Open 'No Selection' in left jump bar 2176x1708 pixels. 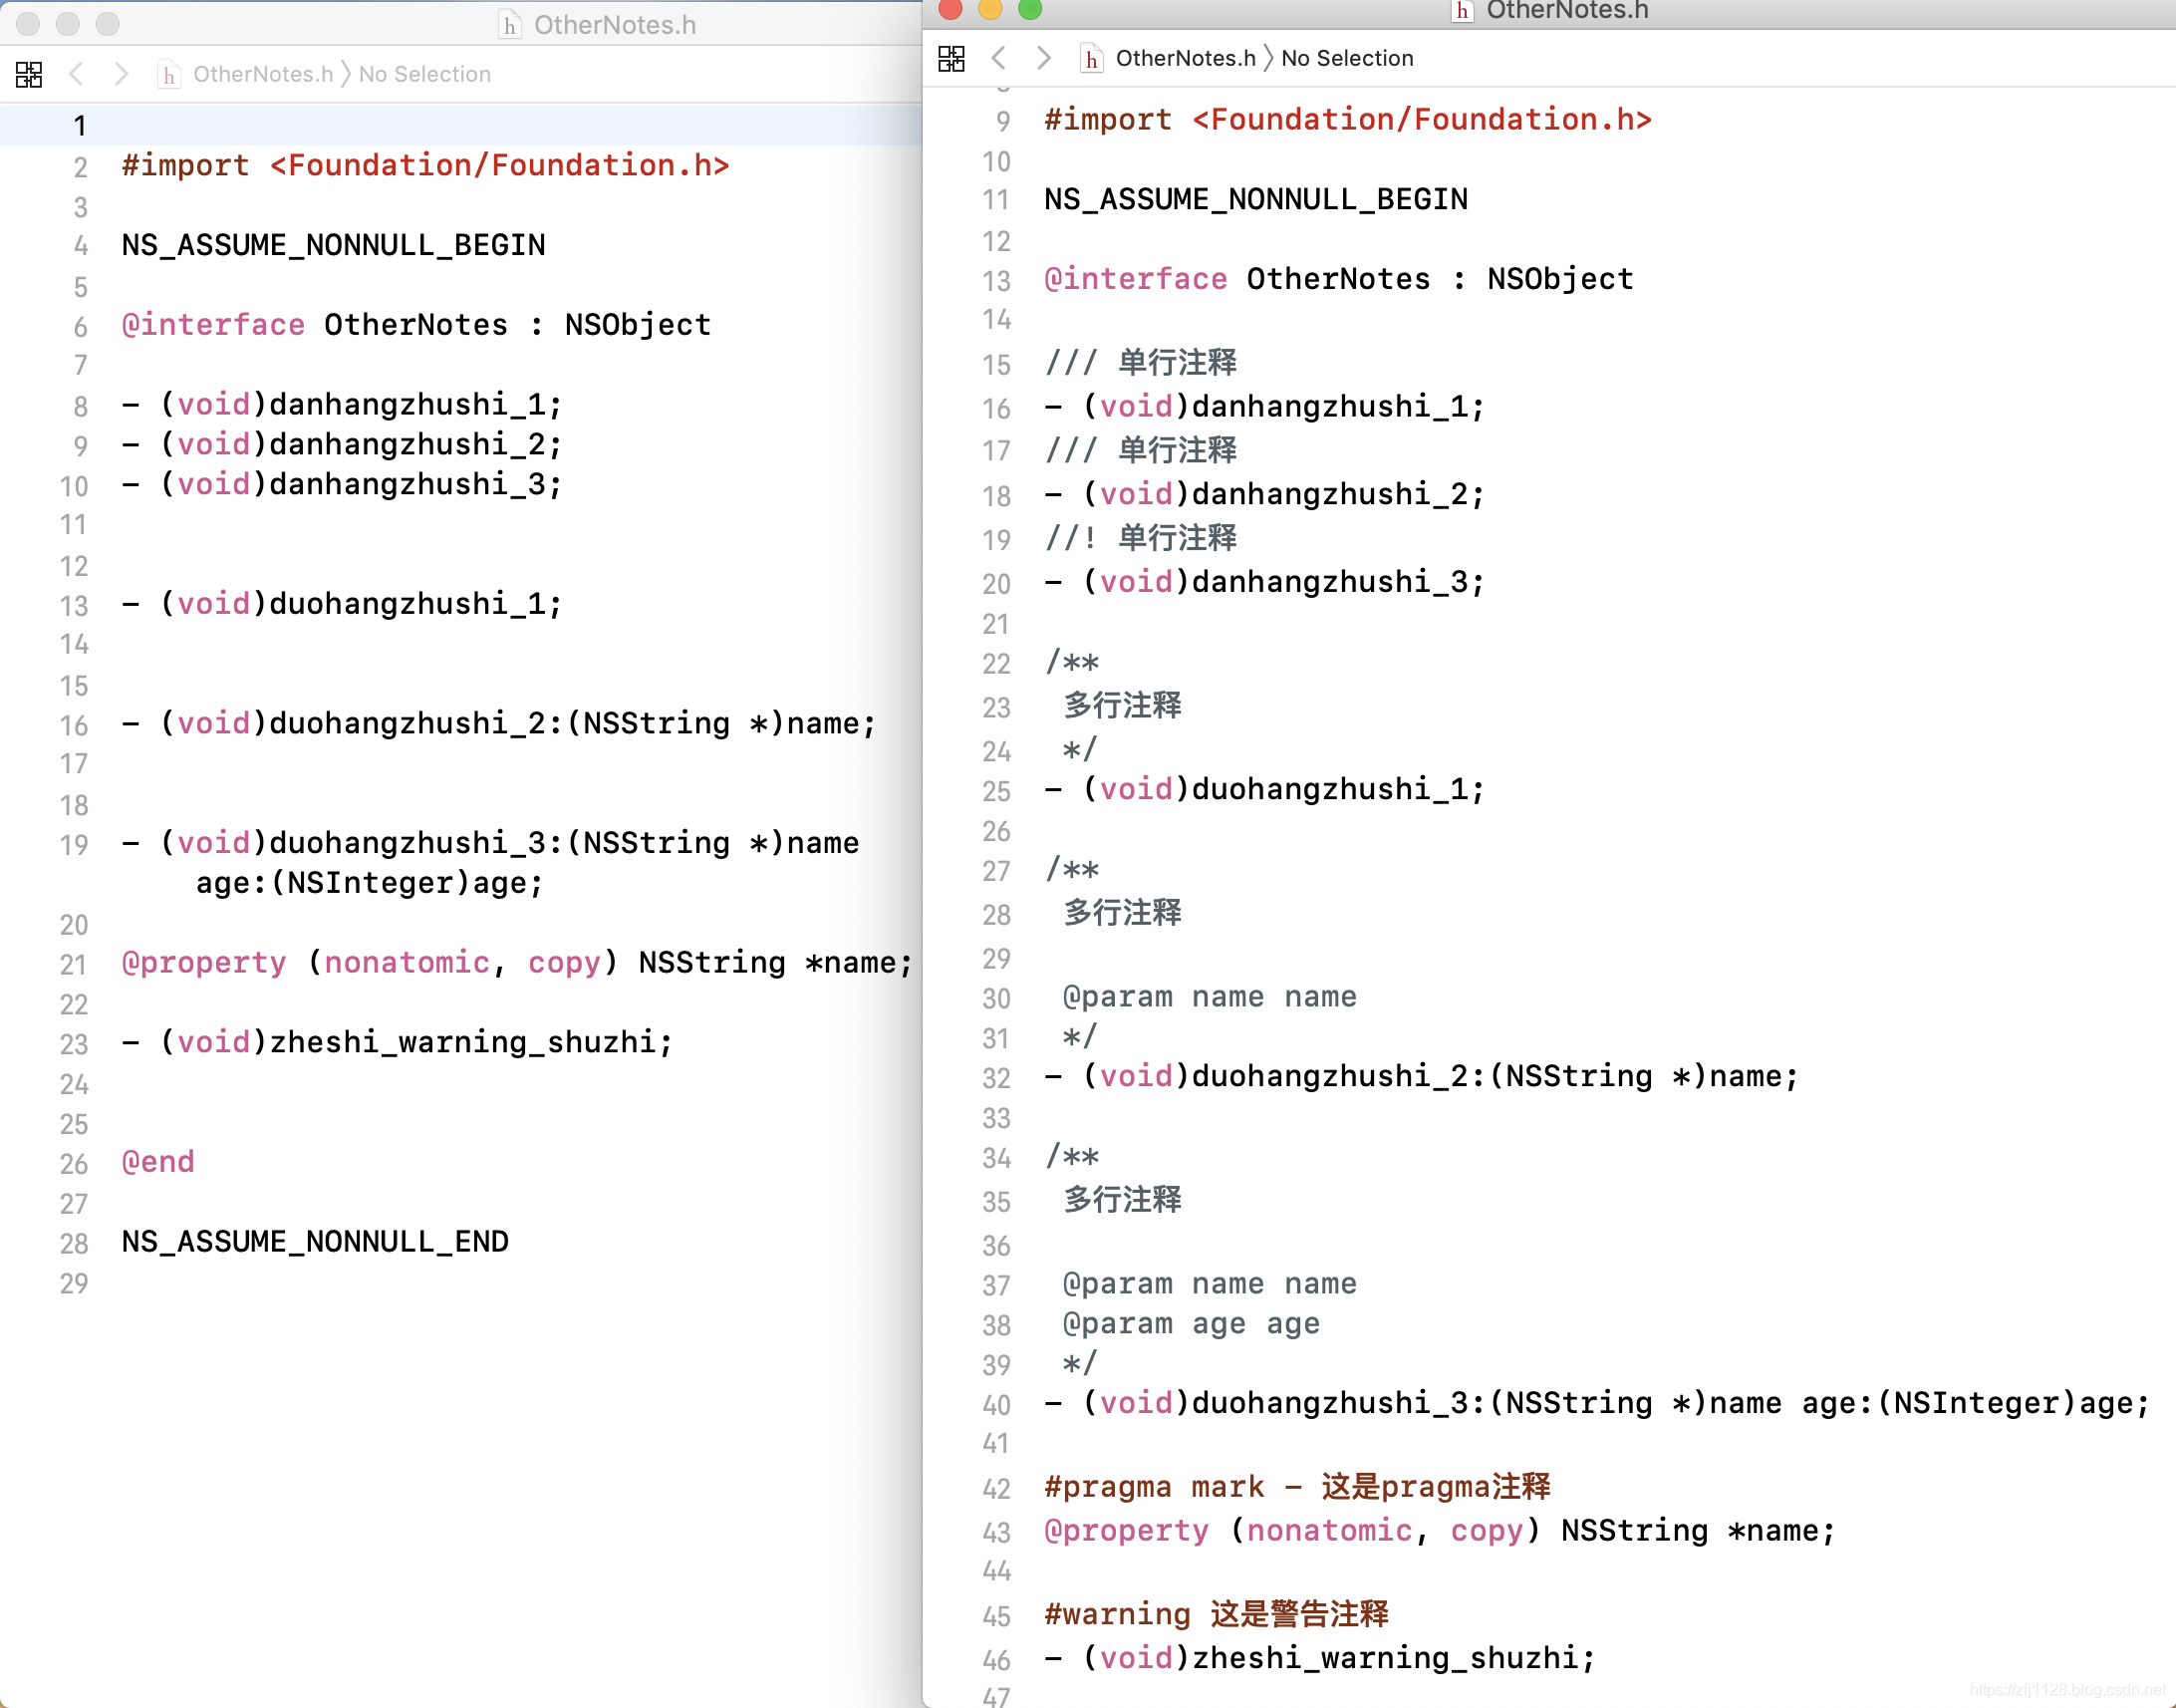pos(425,74)
